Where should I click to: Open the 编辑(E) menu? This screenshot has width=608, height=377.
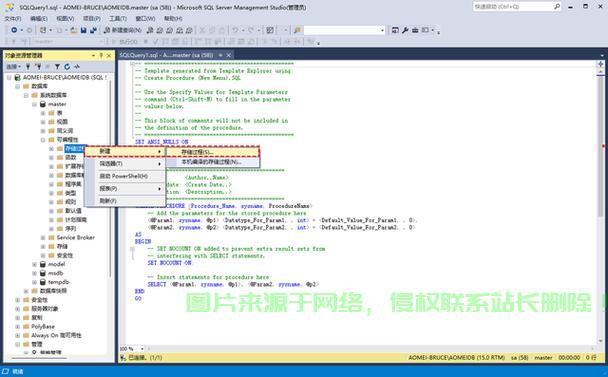click(x=39, y=18)
